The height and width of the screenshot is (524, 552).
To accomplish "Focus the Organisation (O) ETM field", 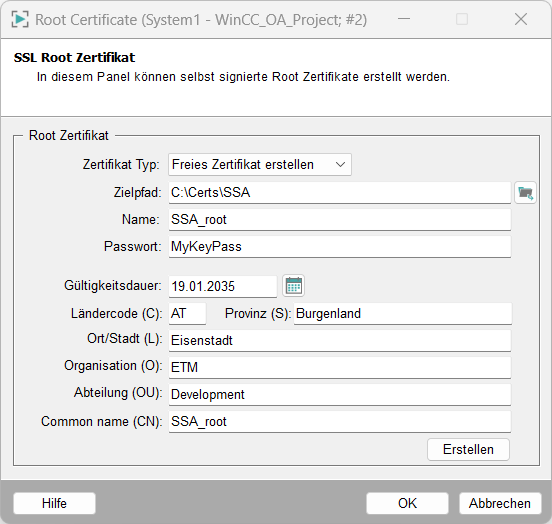I will tap(340, 368).
